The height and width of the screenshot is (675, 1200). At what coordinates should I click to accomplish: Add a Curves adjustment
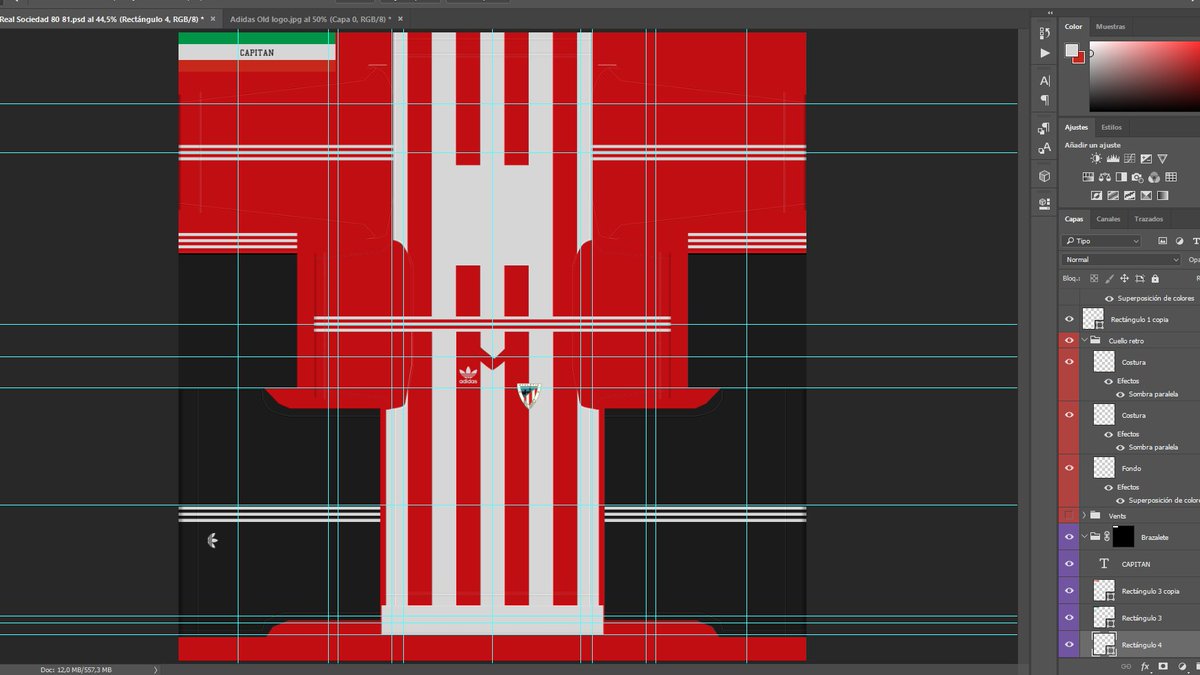[x=1129, y=158]
